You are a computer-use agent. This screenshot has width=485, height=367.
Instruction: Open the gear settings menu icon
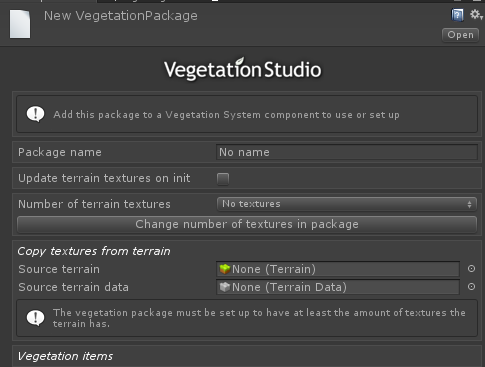(476, 15)
